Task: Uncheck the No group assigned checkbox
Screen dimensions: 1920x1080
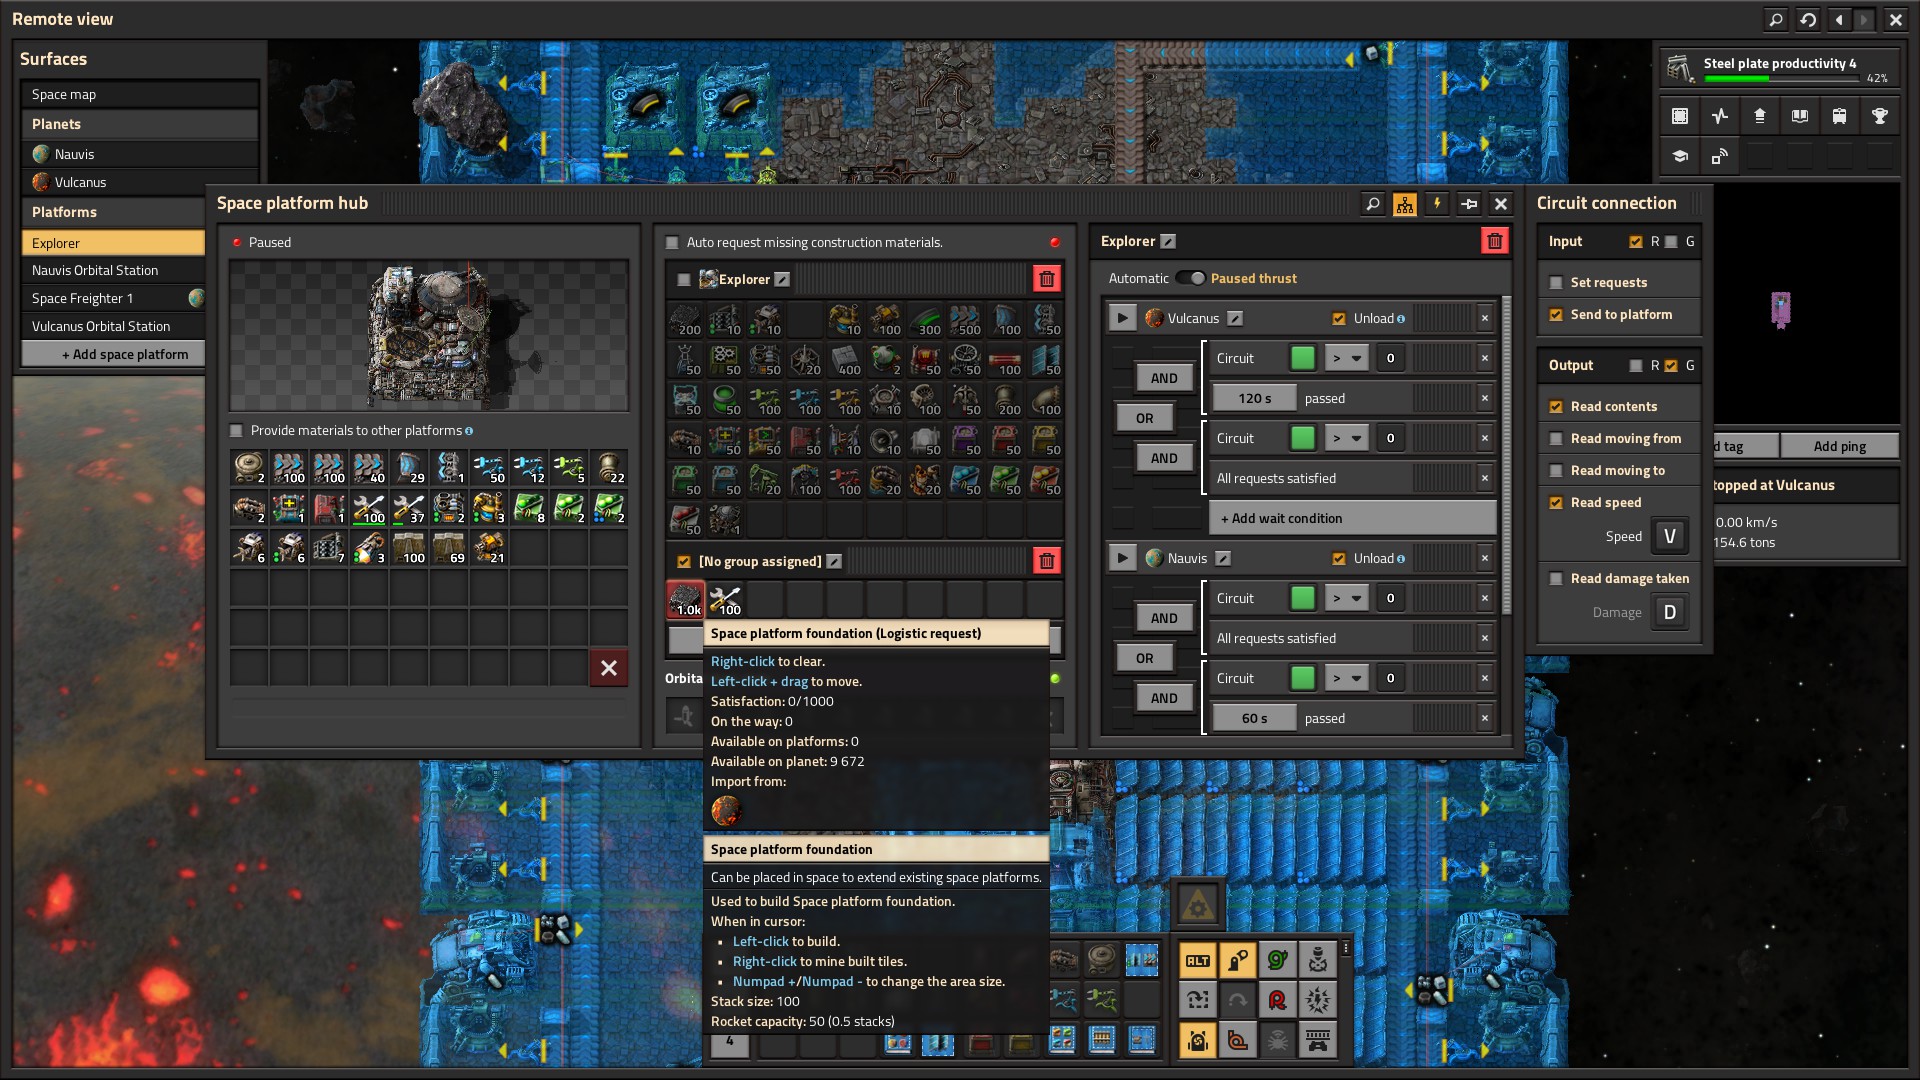Action: [684, 562]
